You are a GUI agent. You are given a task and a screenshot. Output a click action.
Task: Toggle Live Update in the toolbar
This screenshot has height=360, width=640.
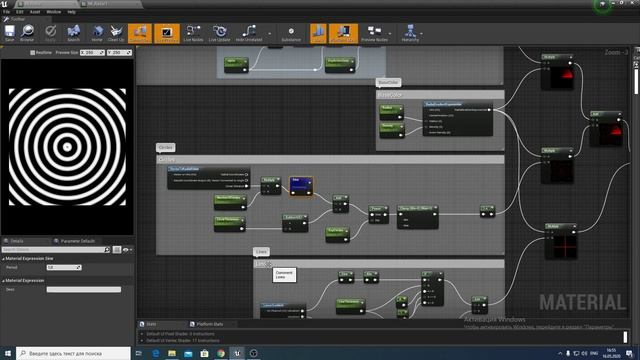220,33
